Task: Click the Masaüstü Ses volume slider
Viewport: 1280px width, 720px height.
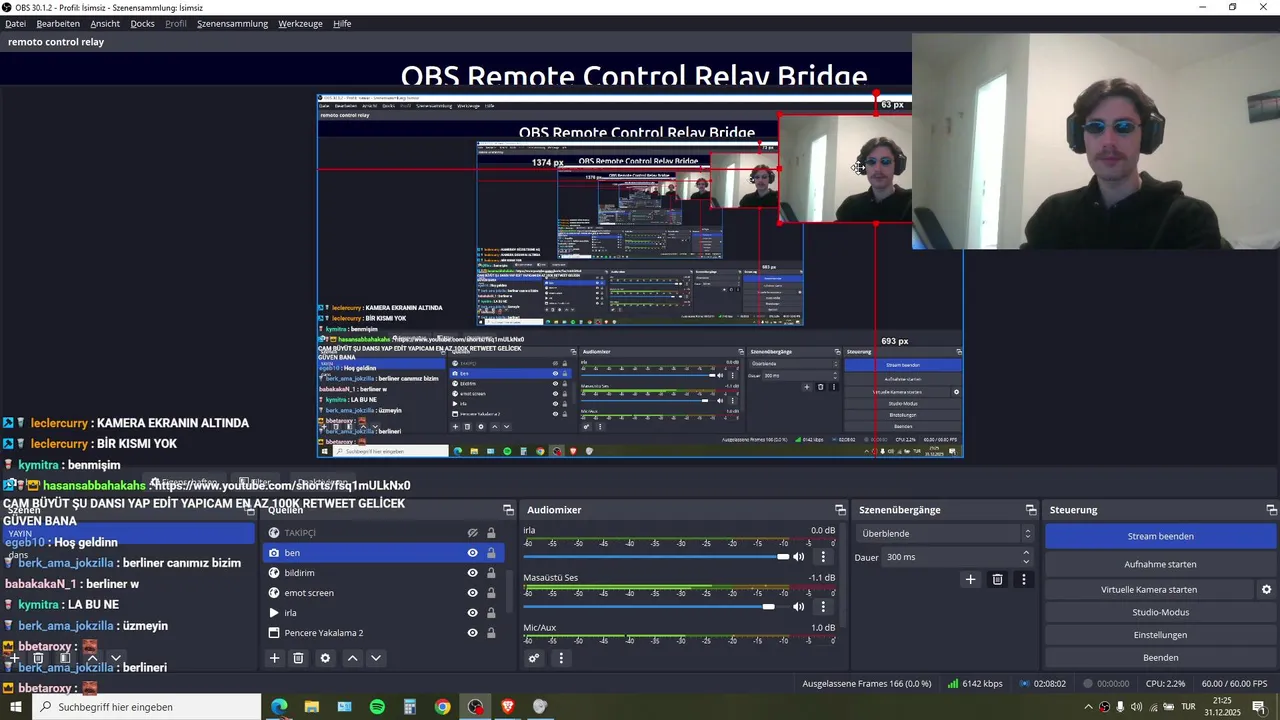Action: (x=656, y=607)
